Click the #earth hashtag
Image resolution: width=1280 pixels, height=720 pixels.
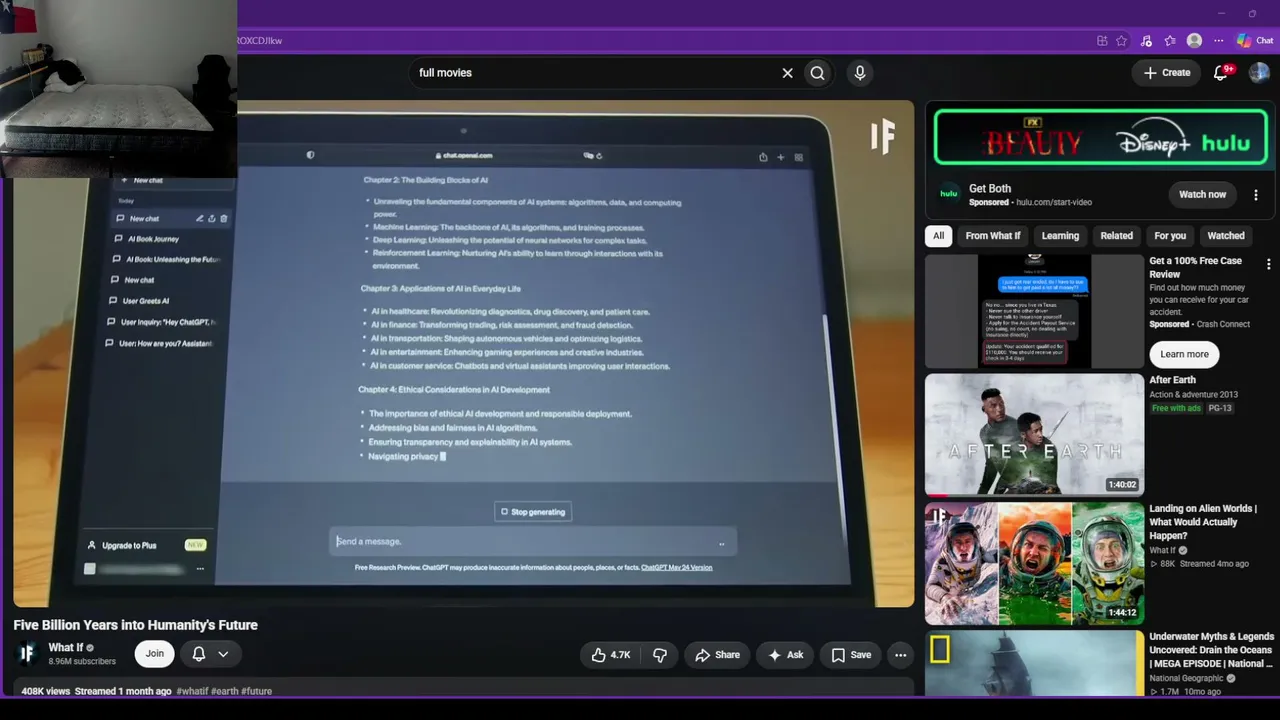click(224, 691)
